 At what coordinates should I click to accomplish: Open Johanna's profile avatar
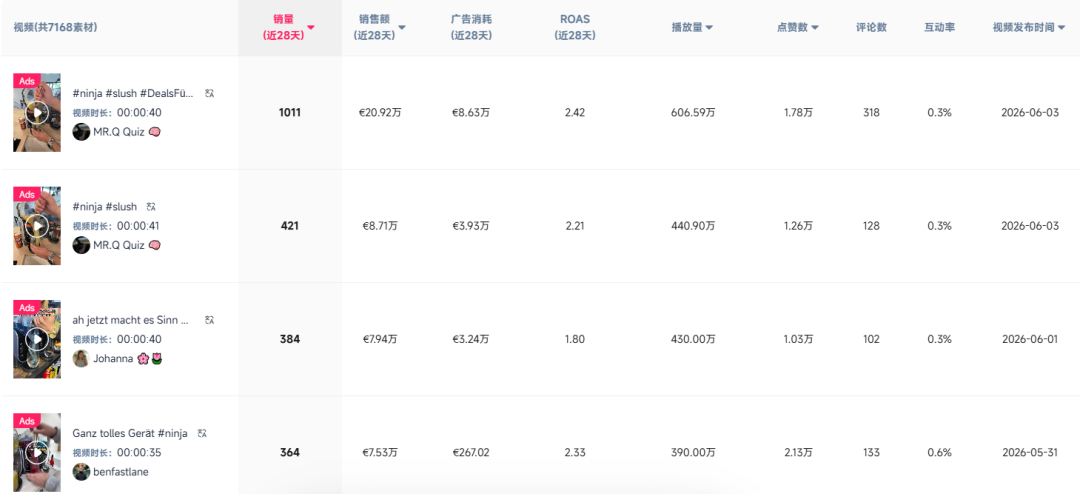click(x=81, y=358)
